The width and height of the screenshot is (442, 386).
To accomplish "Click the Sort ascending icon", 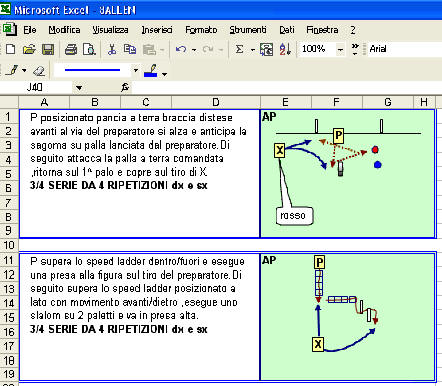I will point(285,49).
